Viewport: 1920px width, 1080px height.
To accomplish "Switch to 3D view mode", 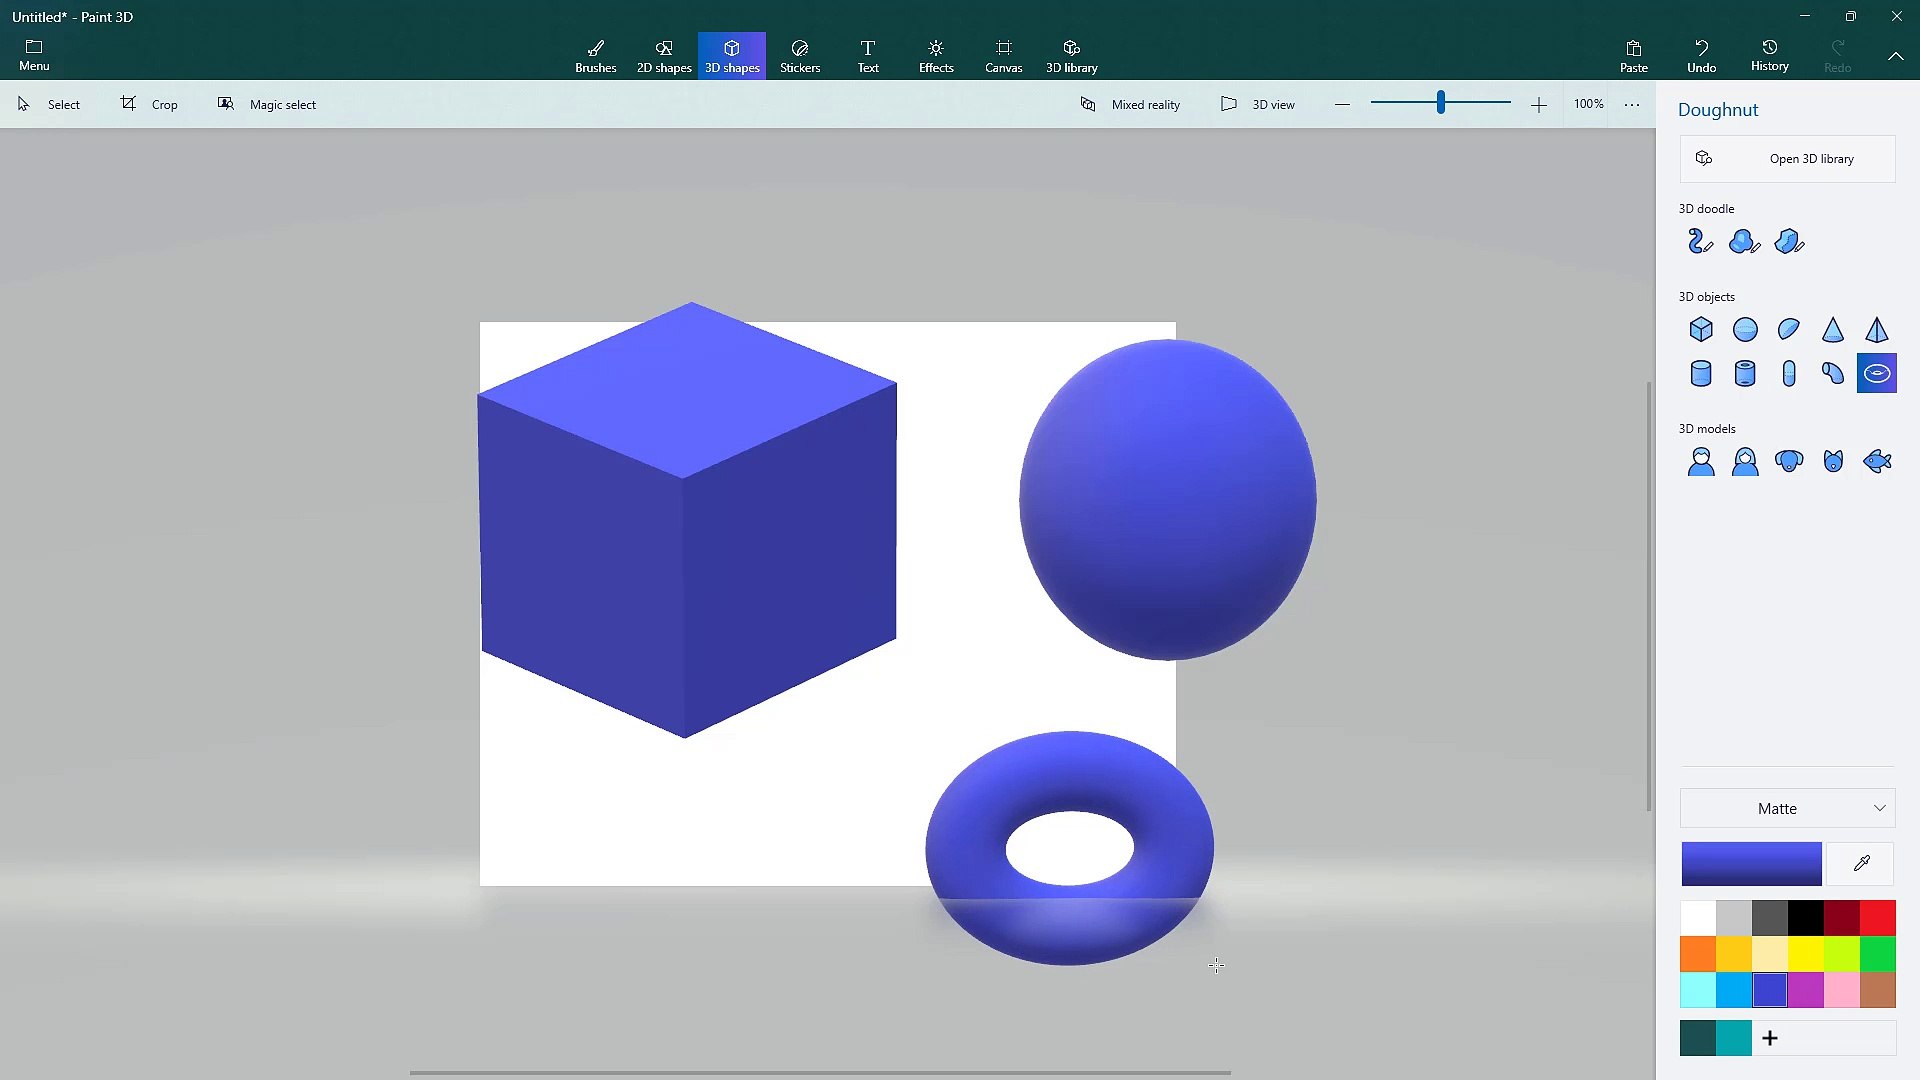I will point(1258,104).
